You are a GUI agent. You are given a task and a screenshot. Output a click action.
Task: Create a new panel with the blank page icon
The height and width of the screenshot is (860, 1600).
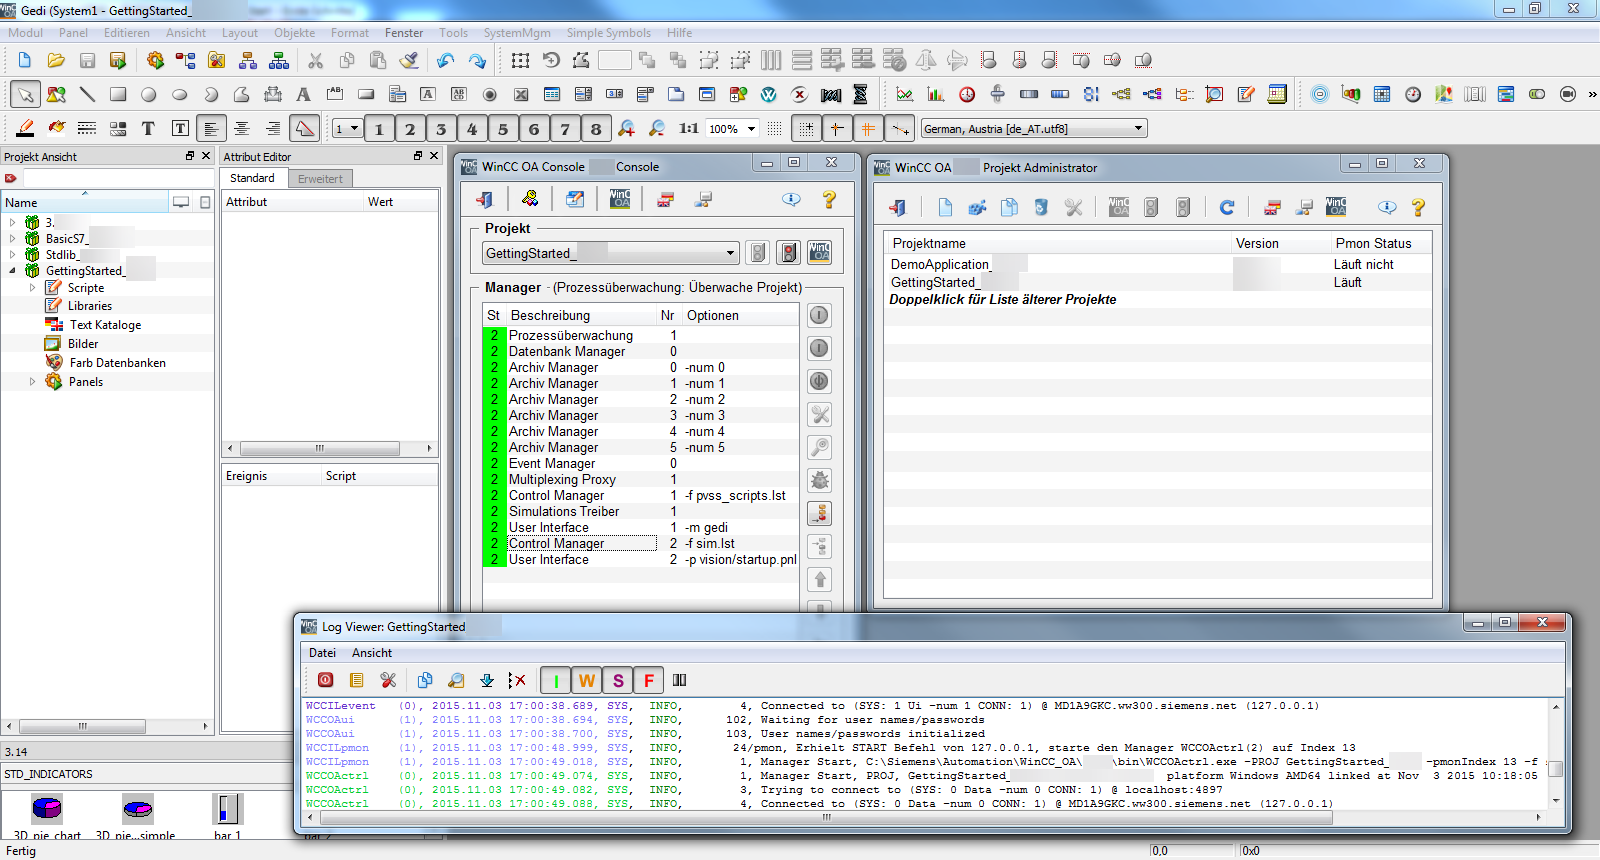coord(25,61)
